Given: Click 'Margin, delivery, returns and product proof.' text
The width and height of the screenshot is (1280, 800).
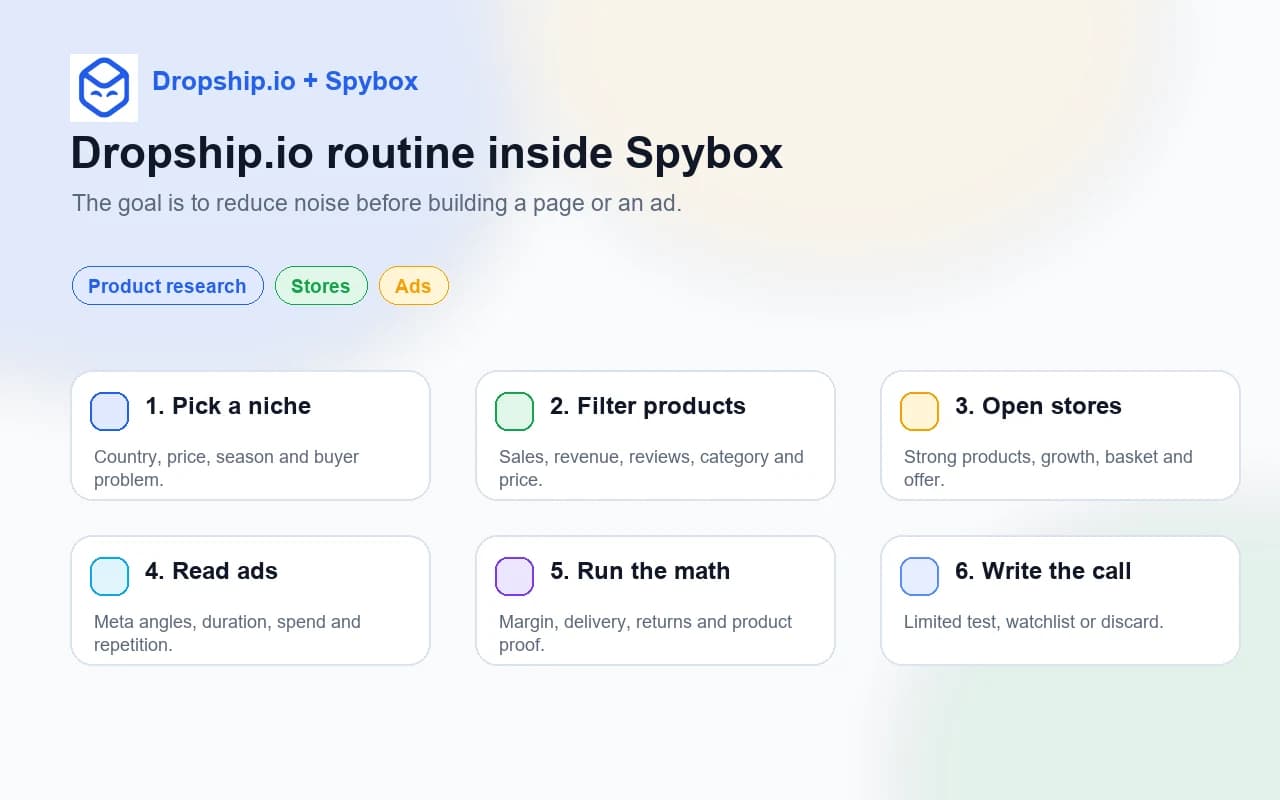Looking at the screenshot, I should tap(646, 633).
